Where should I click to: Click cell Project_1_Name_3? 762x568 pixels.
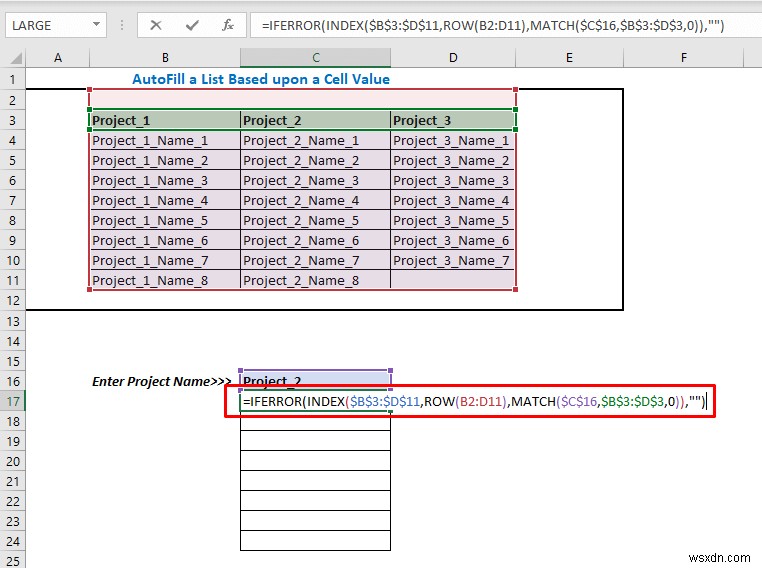[165, 180]
